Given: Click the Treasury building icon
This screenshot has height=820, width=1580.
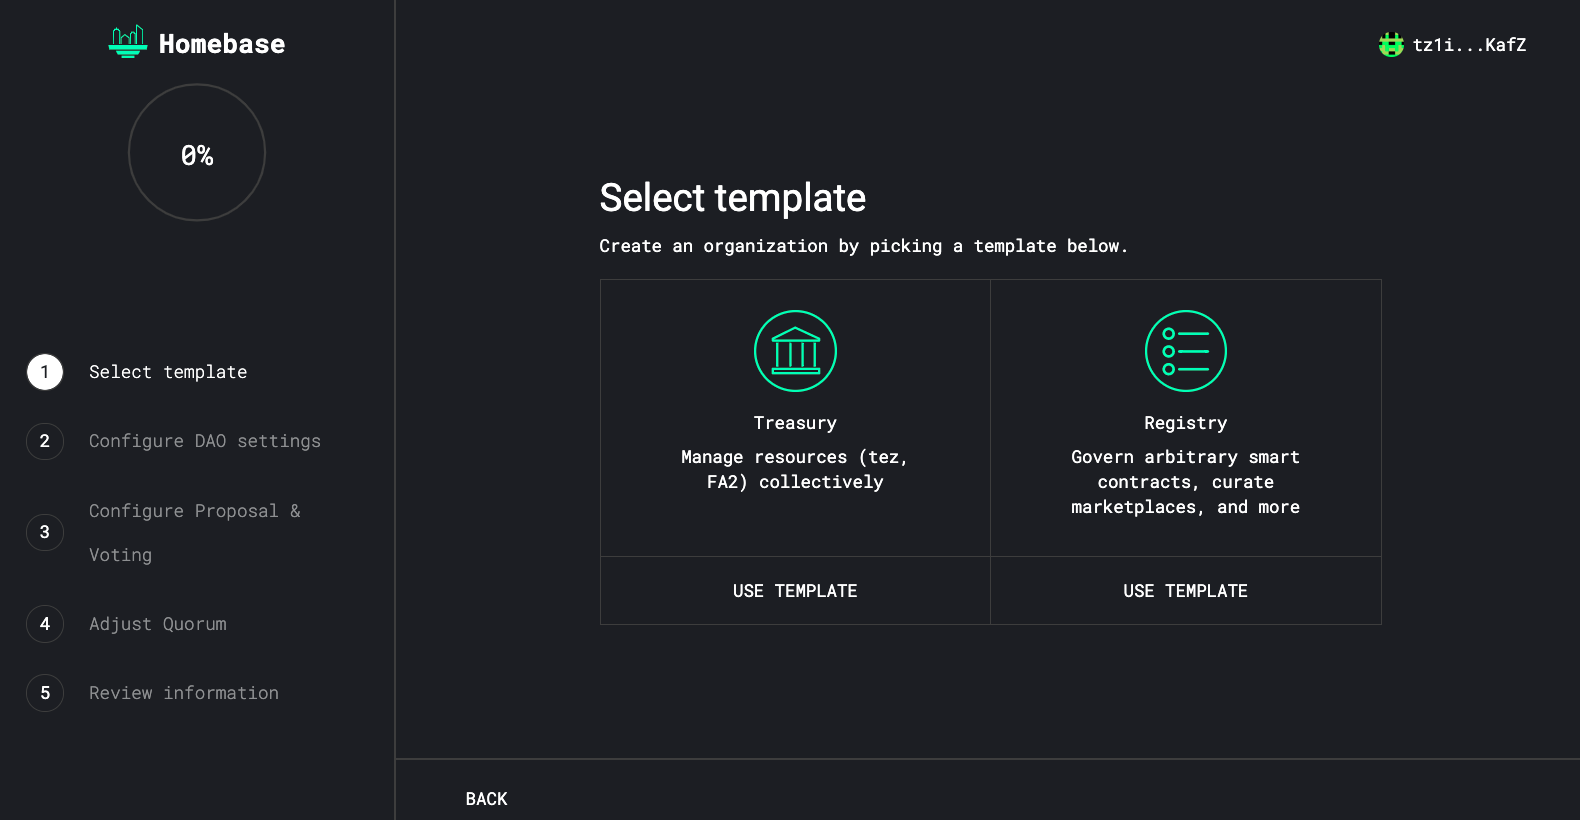Looking at the screenshot, I should coord(795,351).
